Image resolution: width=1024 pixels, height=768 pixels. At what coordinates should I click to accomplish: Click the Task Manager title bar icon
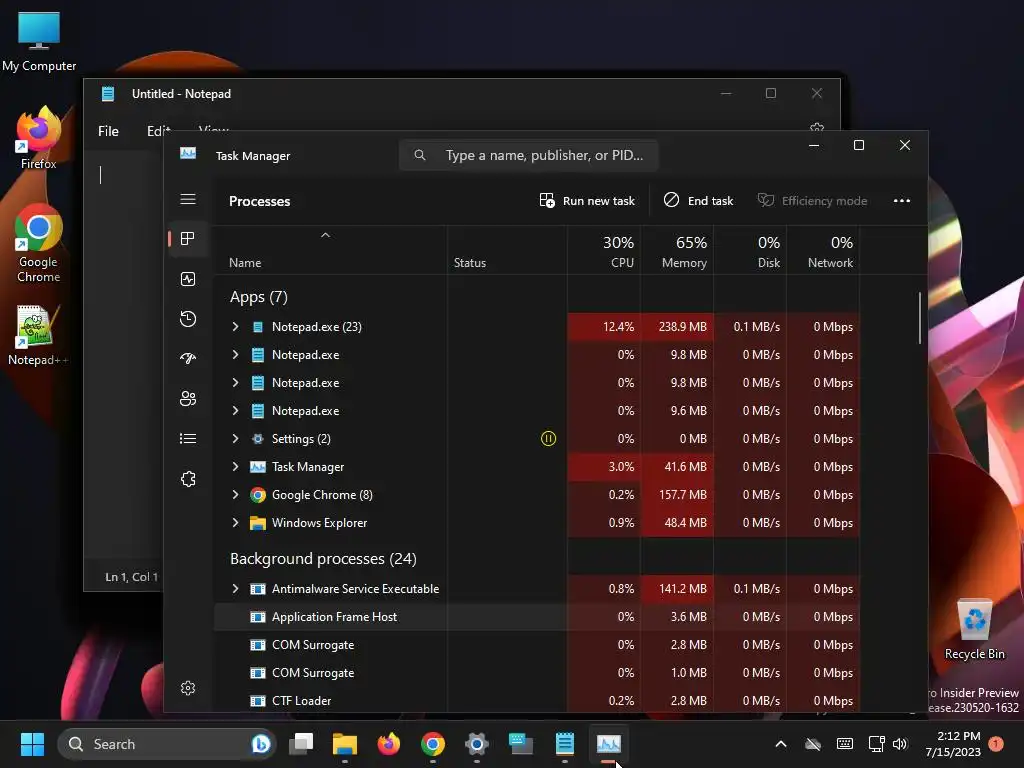[188, 153]
